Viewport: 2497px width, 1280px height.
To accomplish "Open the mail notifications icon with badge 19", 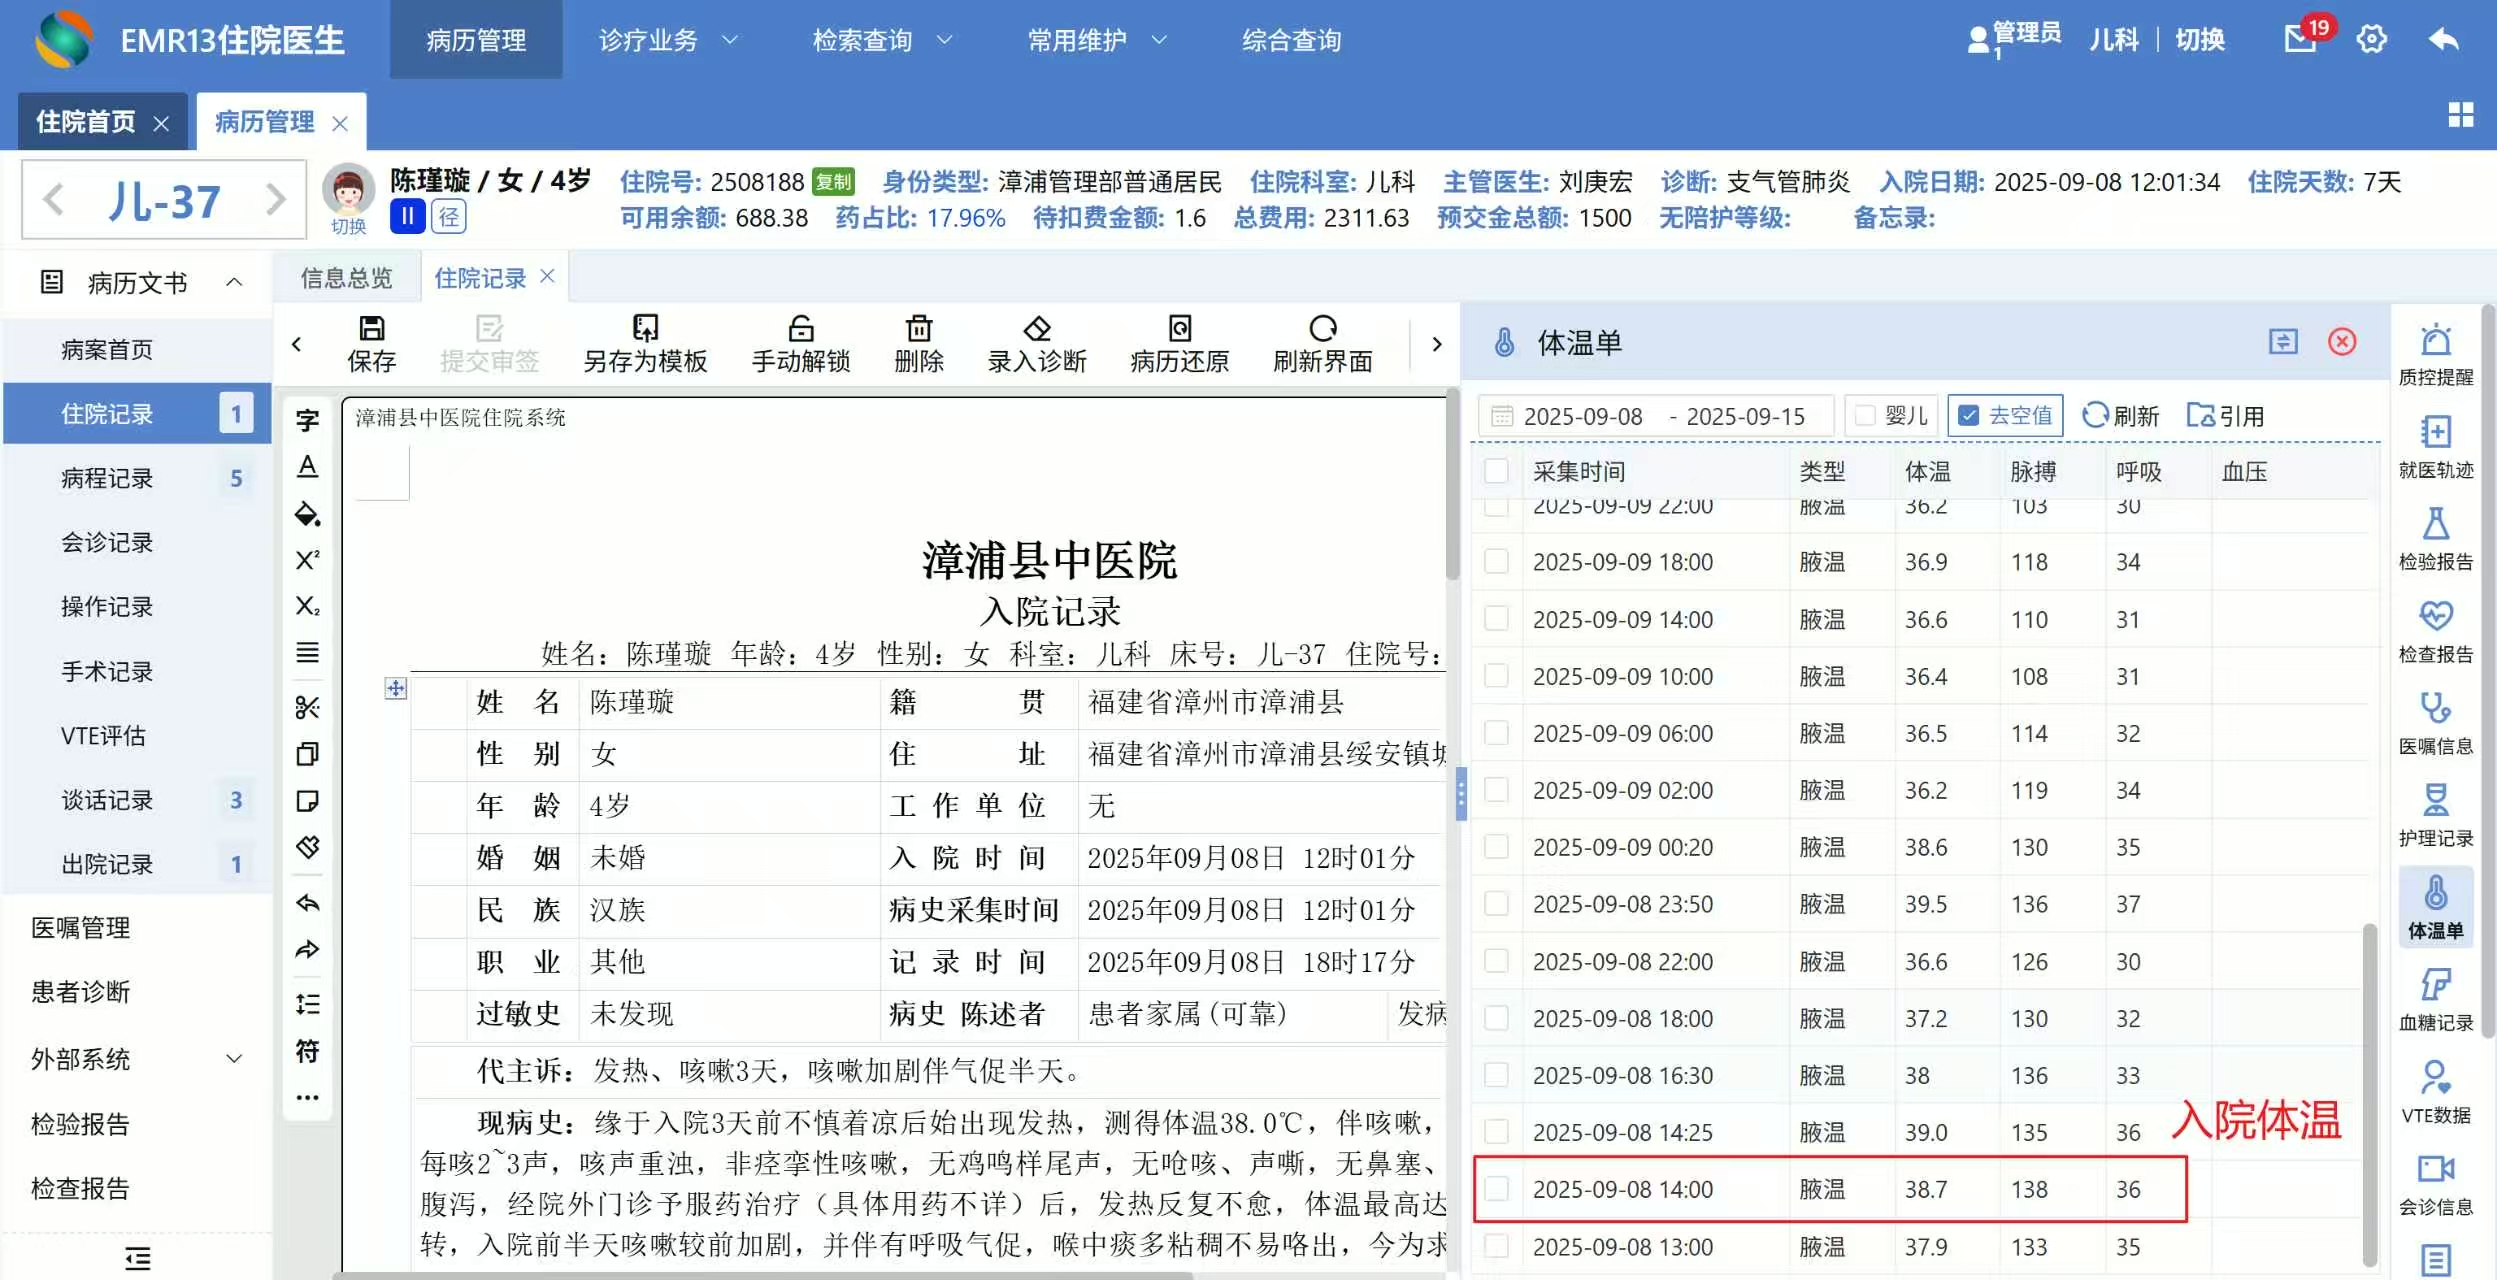I will [2300, 40].
